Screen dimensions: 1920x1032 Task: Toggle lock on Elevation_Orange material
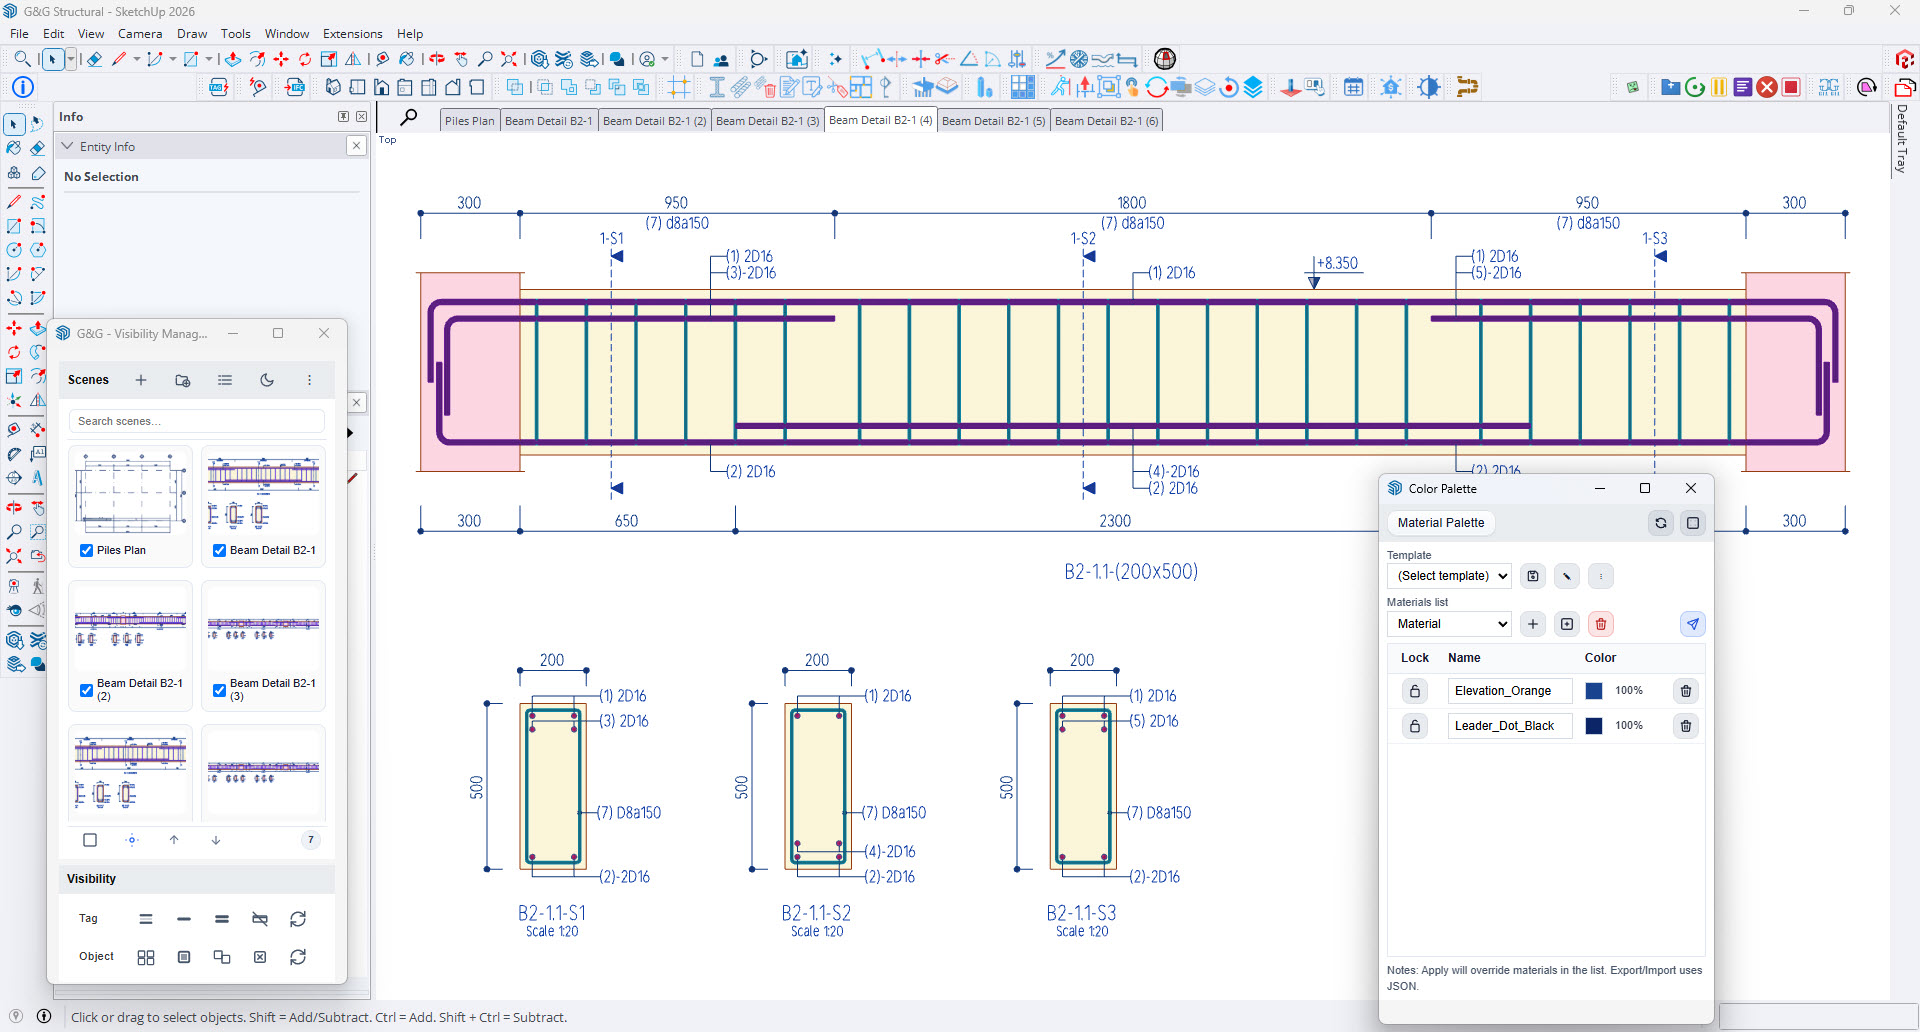pyautogui.click(x=1415, y=691)
